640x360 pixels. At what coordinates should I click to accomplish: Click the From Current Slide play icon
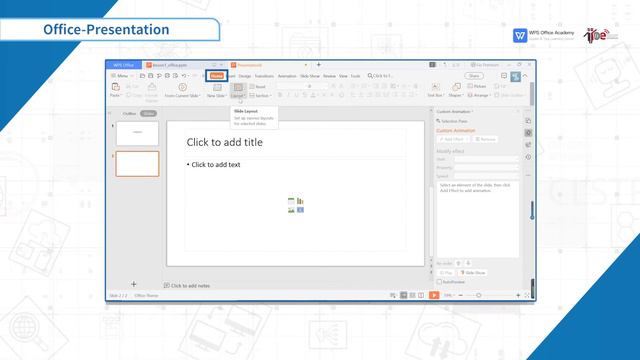click(182, 87)
